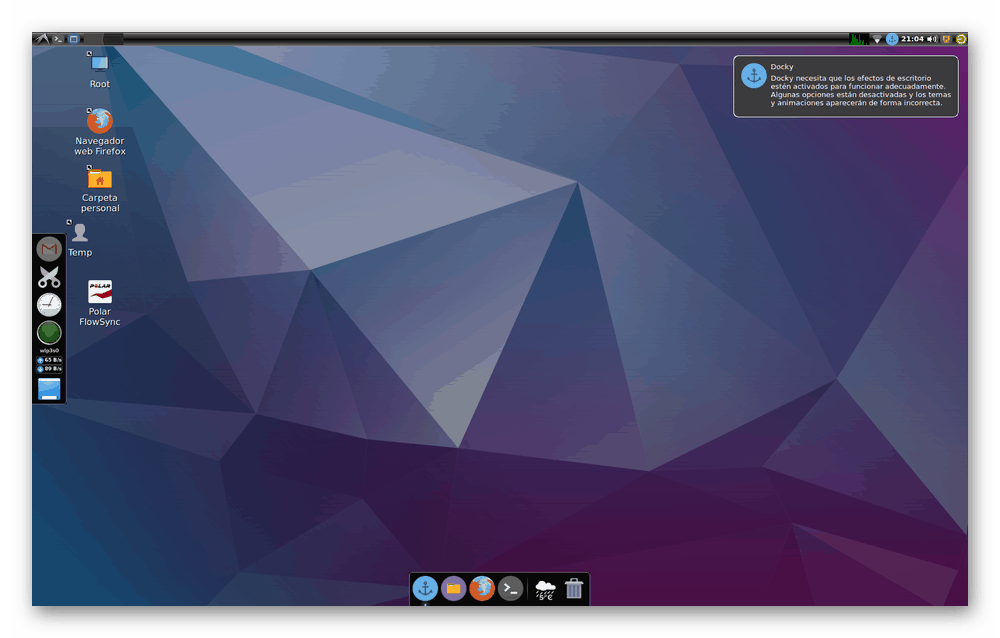Click the analog clock docklet
1000x638 pixels.
click(49, 305)
